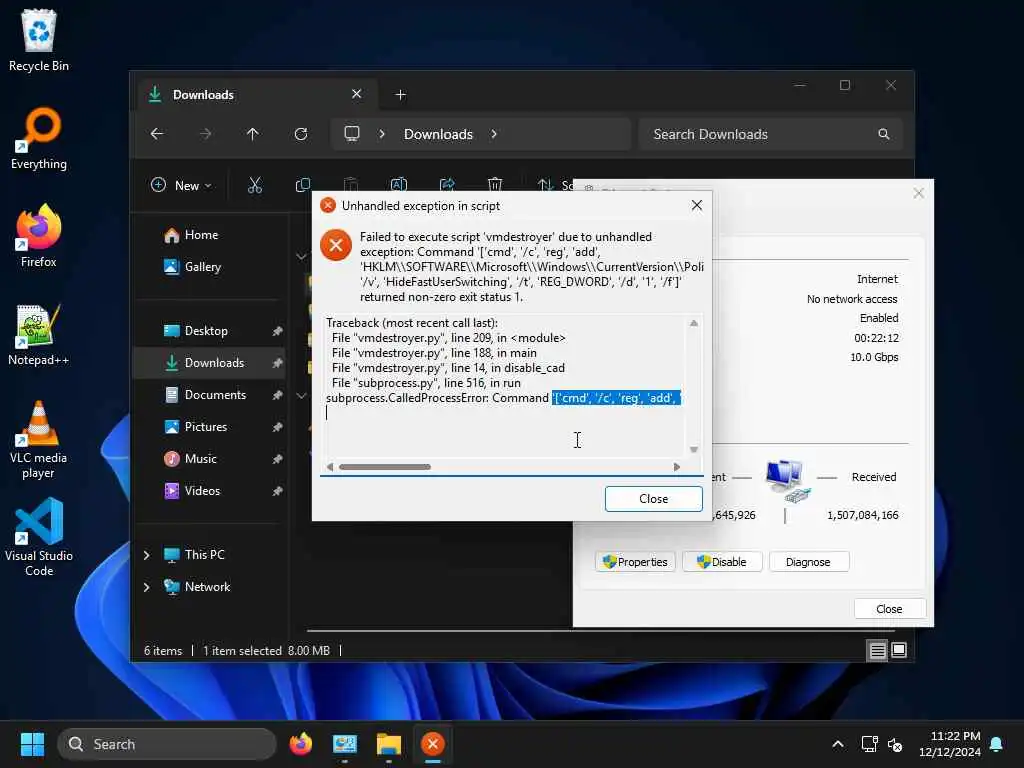The width and height of the screenshot is (1024, 768).
Task: Switch to large icons view layout
Action: click(x=899, y=650)
